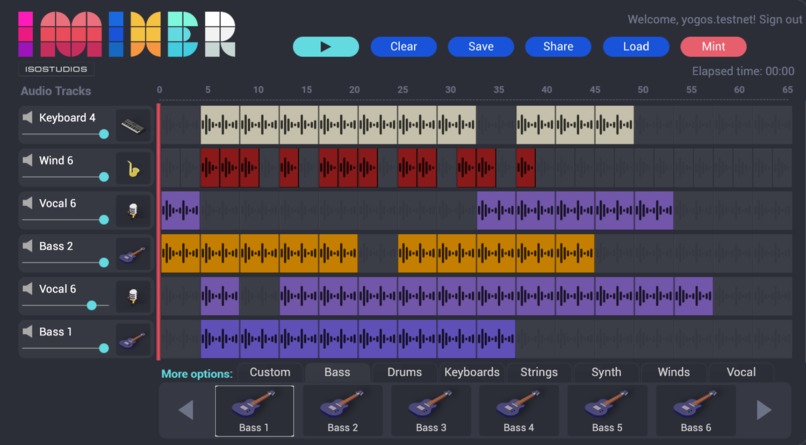The image size is (806, 445).
Task: Select the Bass 4 instrument thumbnail
Action: point(519,411)
